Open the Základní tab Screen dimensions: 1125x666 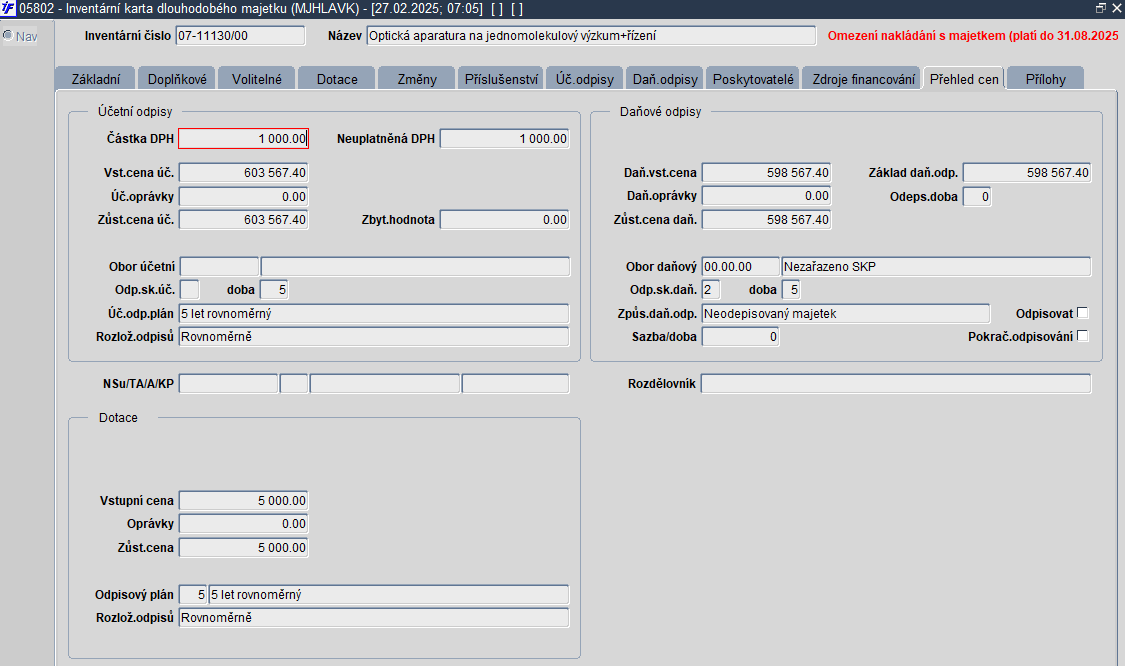point(96,78)
